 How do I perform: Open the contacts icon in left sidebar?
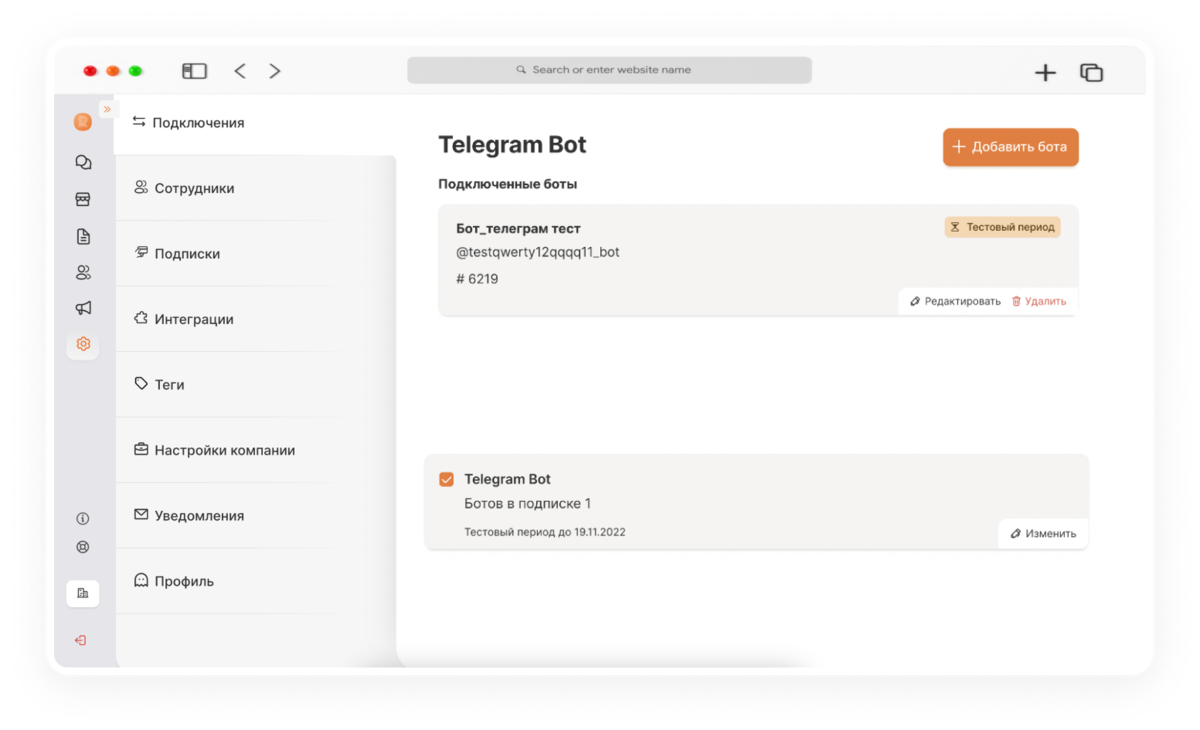click(x=83, y=272)
